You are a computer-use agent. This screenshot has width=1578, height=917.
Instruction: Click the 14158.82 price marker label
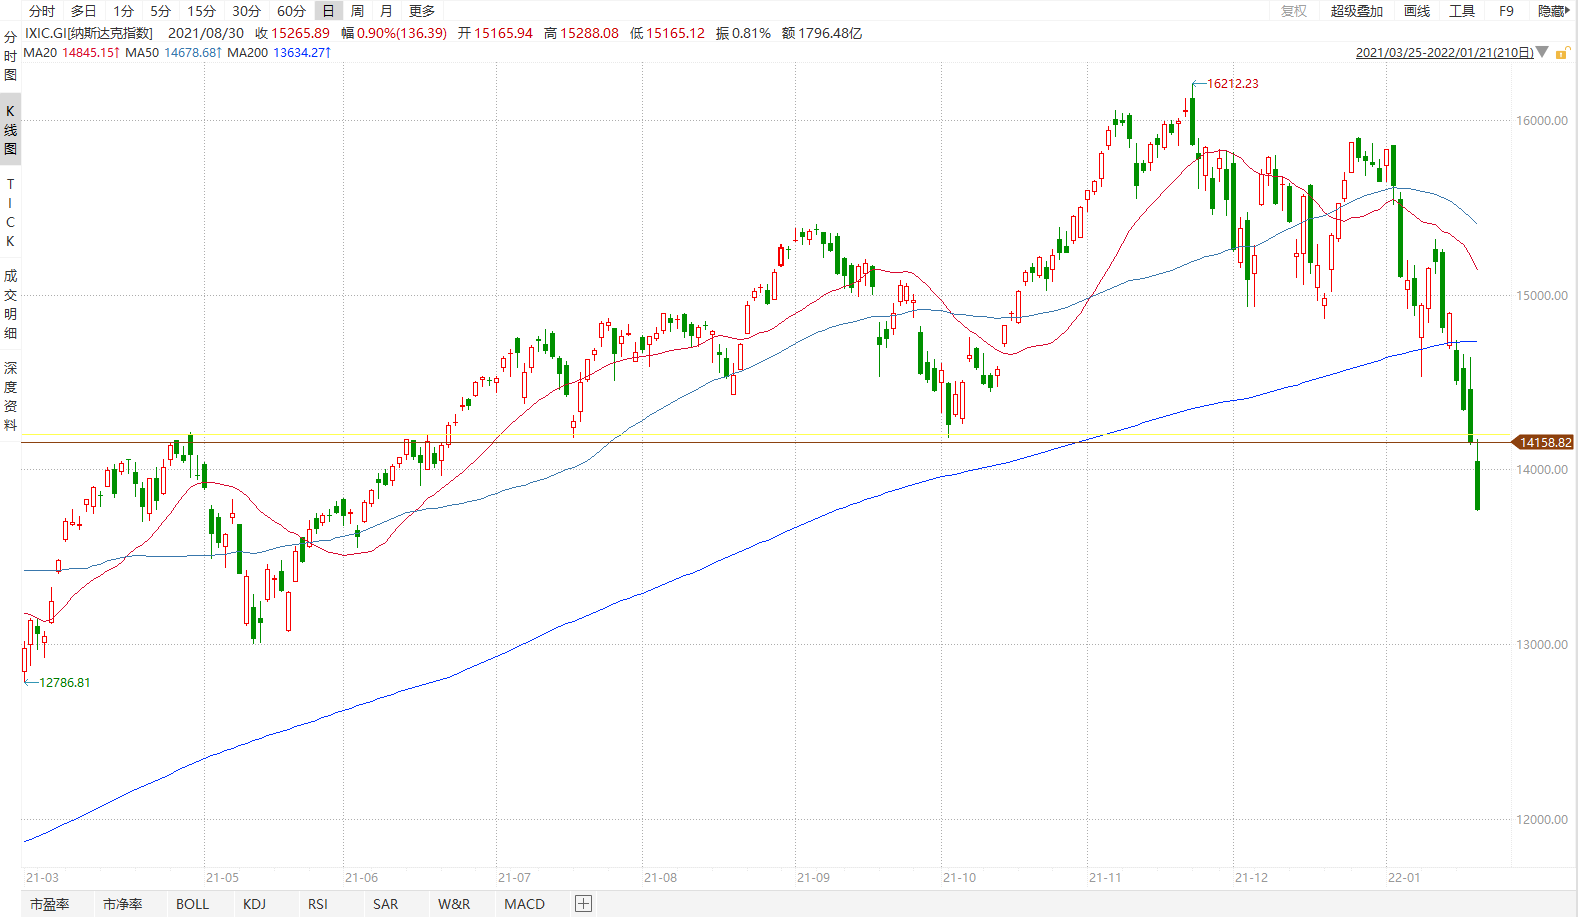(1545, 442)
